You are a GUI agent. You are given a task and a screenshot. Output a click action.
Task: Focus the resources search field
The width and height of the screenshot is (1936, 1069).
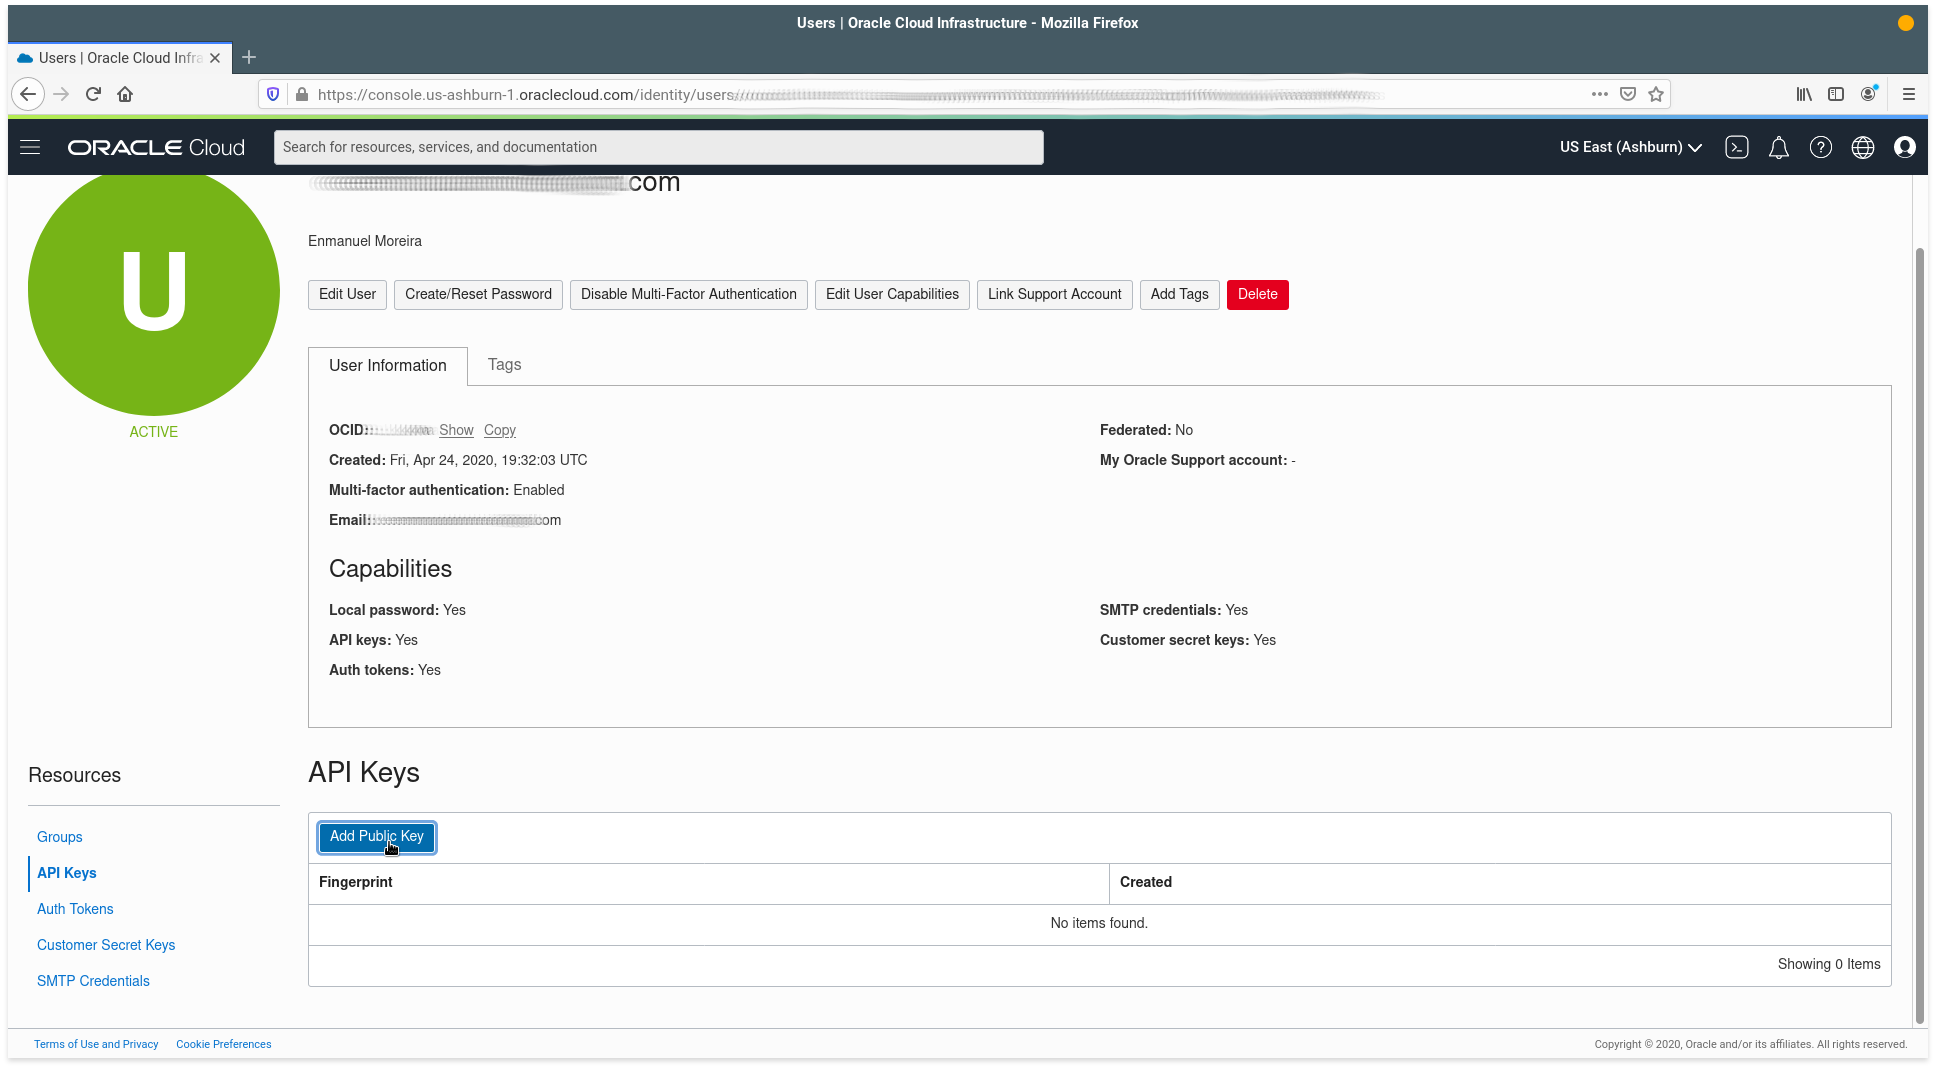coord(659,147)
